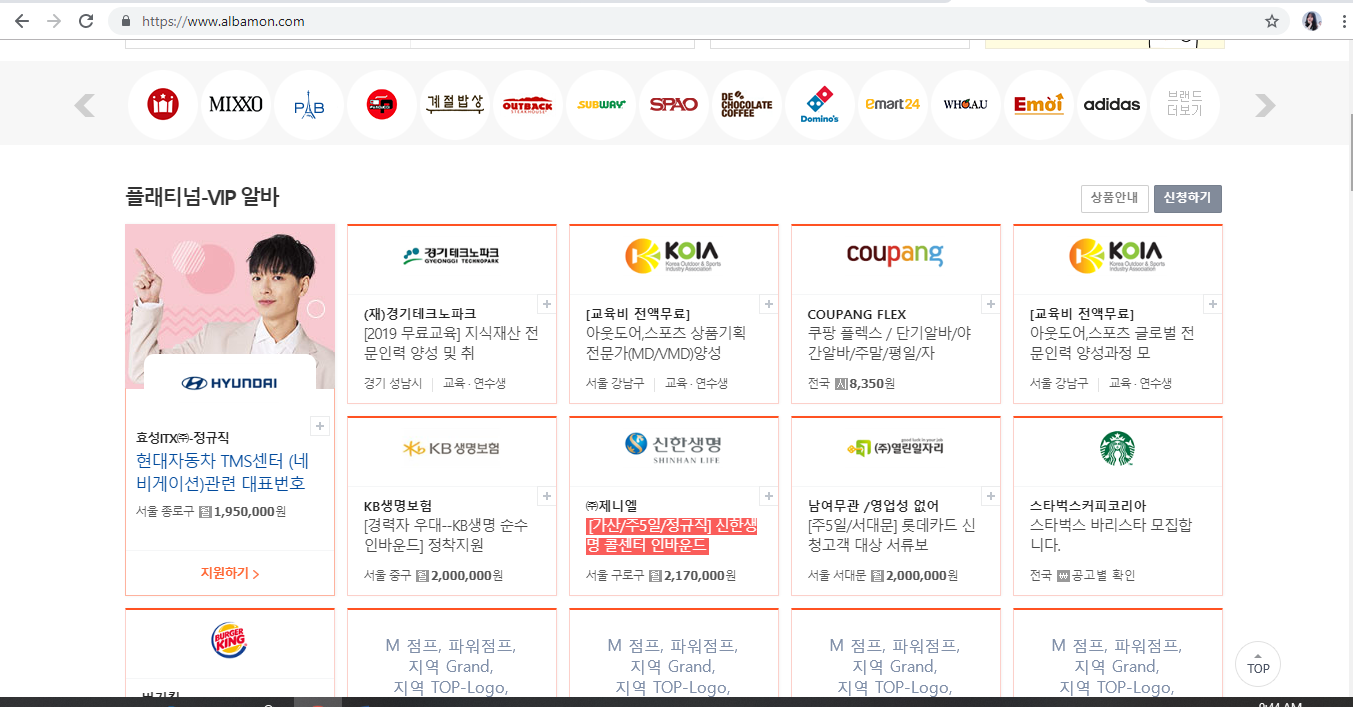Open the Hyundai ad banner image

(x=230, y=307)
